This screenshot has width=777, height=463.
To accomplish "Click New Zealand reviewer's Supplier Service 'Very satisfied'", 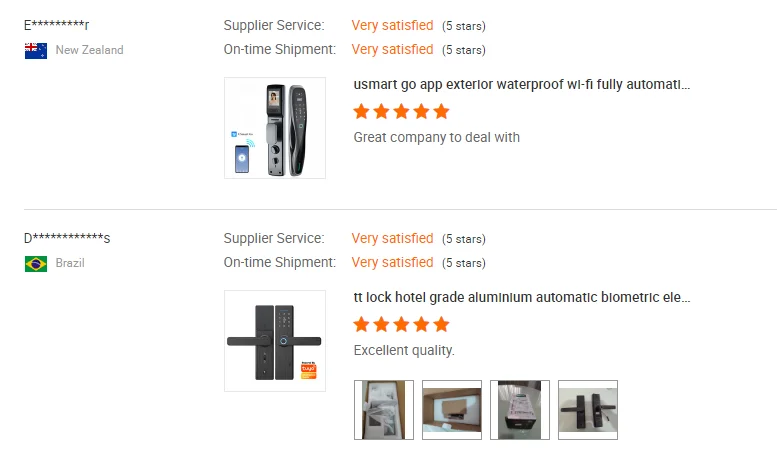I will [x=392, y=25].
